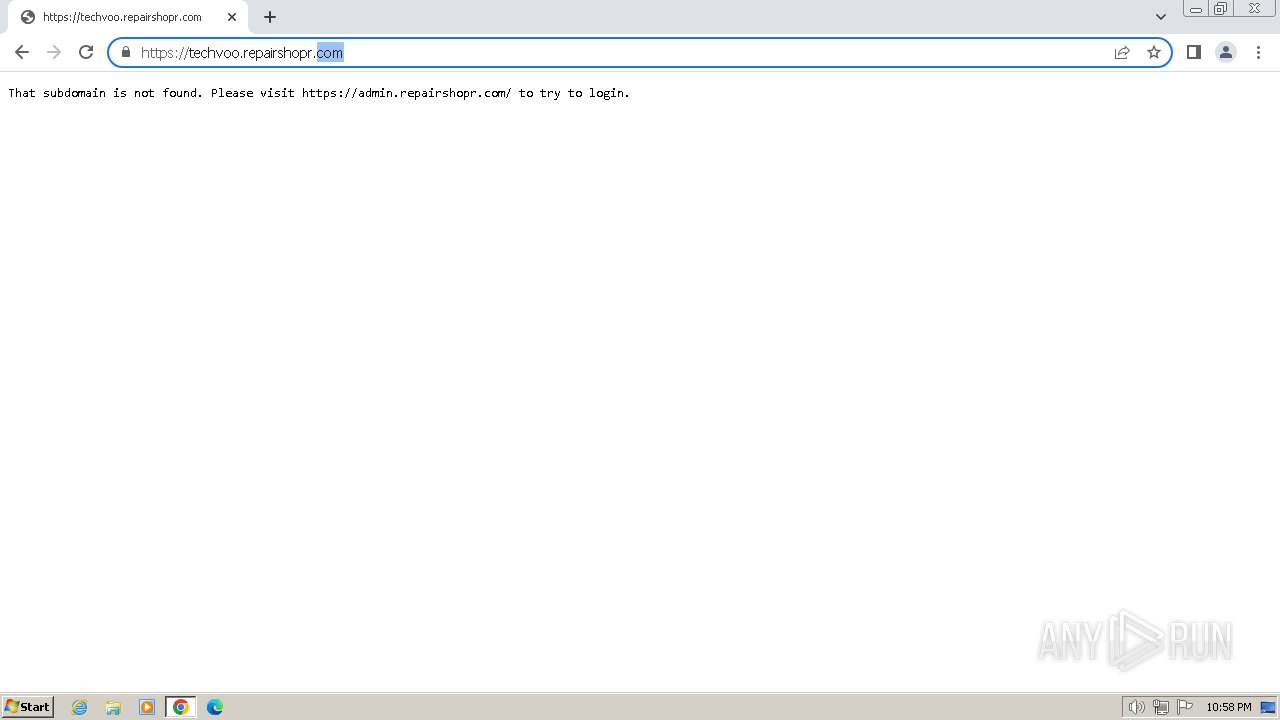
Task: Open Windows Media Player from the taskbar
Action: tap(147, 707)
